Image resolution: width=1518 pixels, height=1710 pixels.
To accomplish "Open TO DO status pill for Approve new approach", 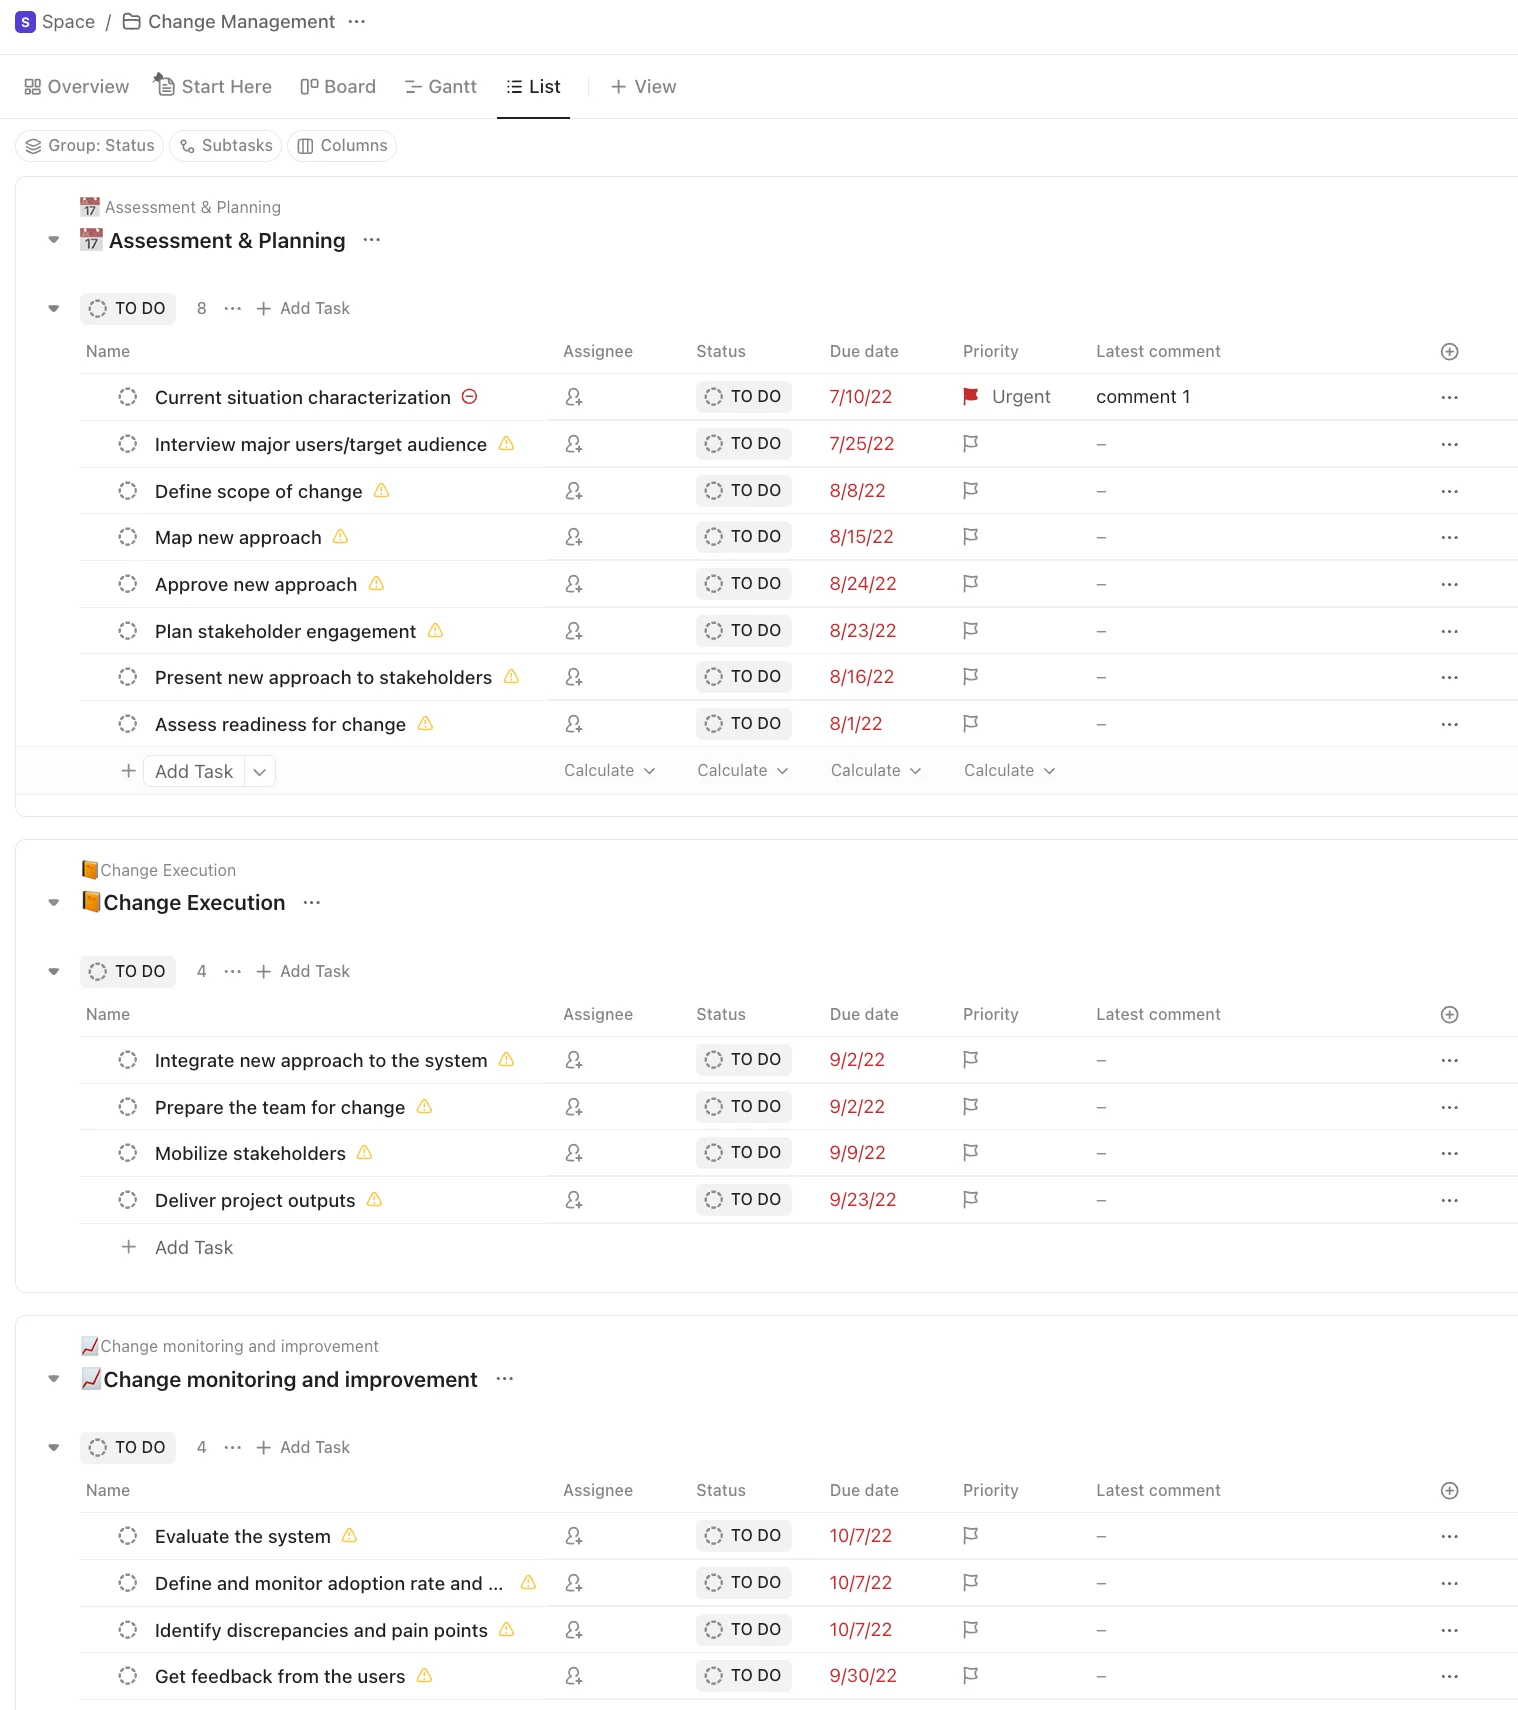I will [743, 584].
